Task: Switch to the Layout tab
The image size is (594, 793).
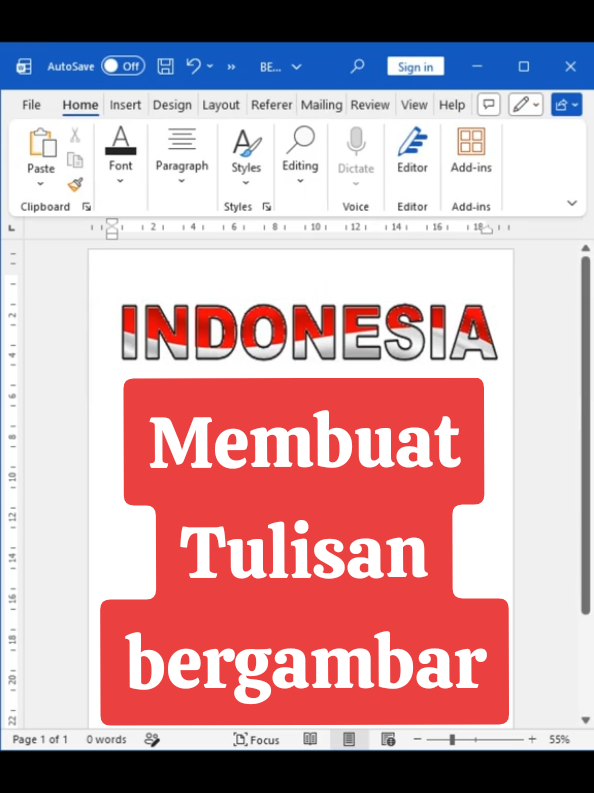Action: pyautogui.click(x=221, y=105)
